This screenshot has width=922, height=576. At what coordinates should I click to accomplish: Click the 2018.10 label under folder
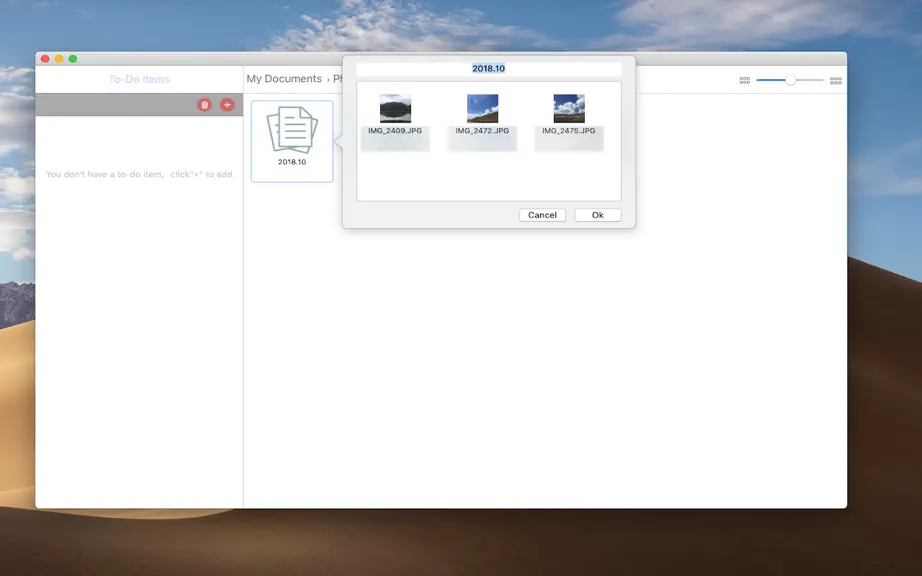(x=292, y=162)
